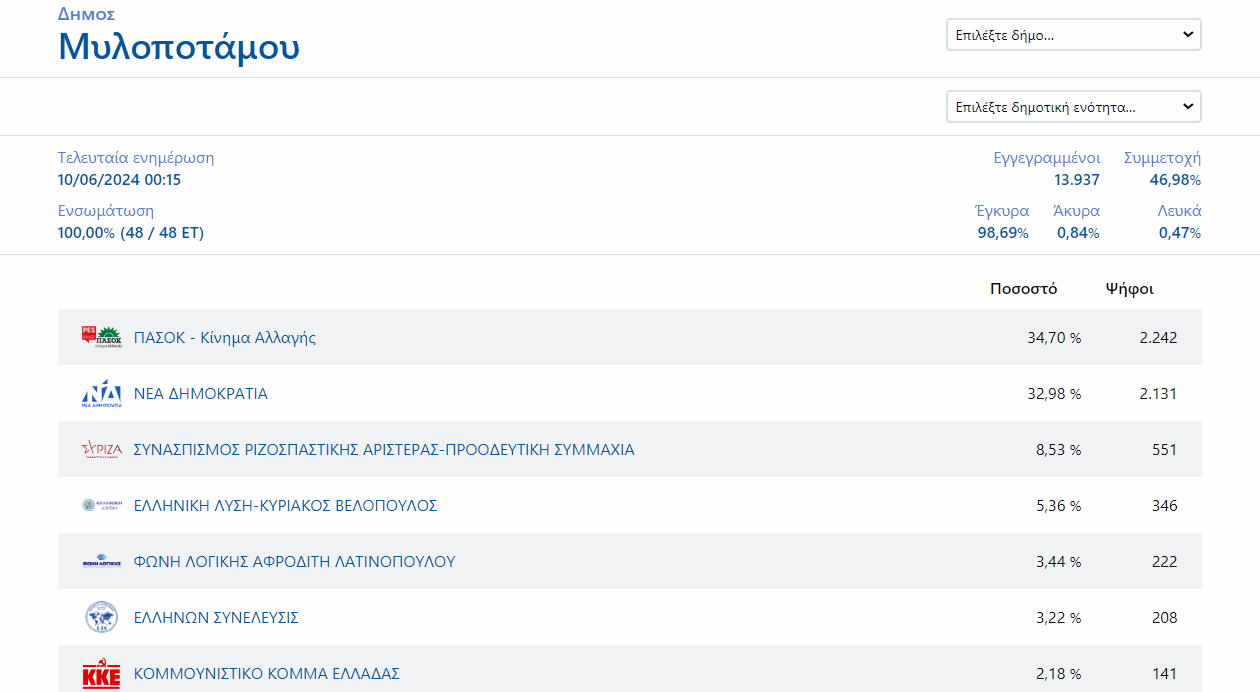
Task: Open the ΠΑΣΟΚ - Κίνημα Αλλαγής link
Action: pyautogui.click(x=225, y=338)
